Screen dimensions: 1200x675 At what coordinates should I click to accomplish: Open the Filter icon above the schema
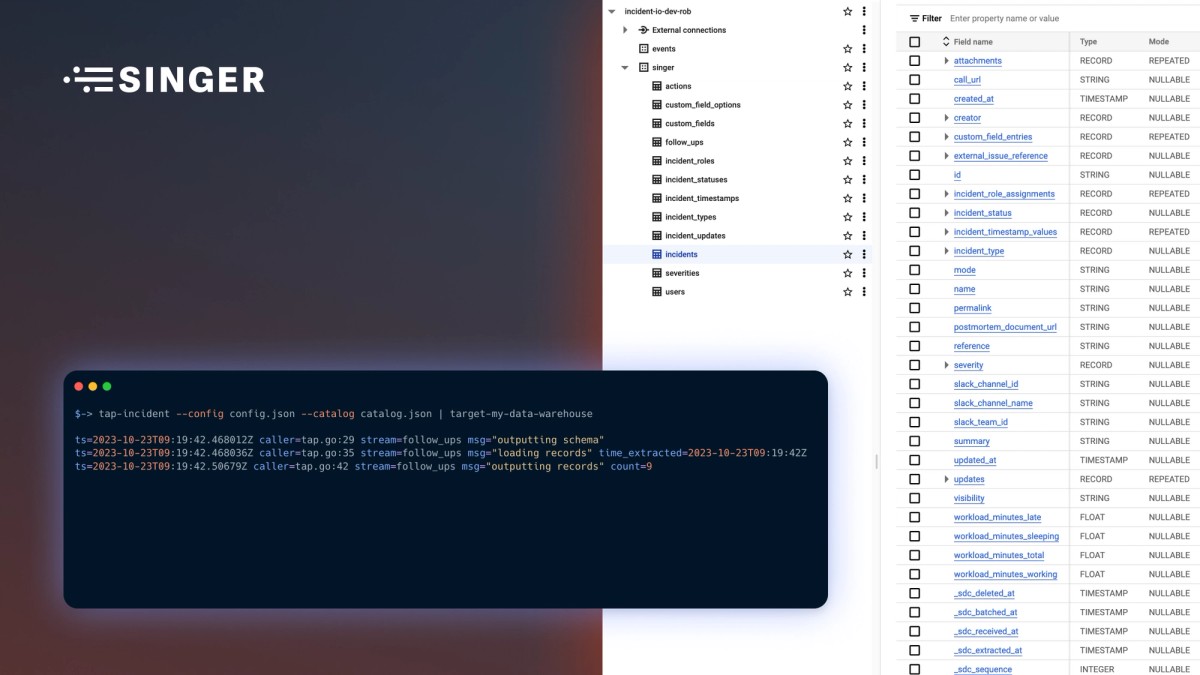click(x=916, y=18)
